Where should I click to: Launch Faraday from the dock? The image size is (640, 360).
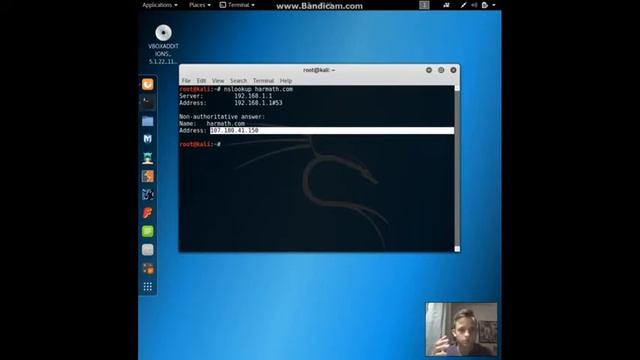coord(148,213)
